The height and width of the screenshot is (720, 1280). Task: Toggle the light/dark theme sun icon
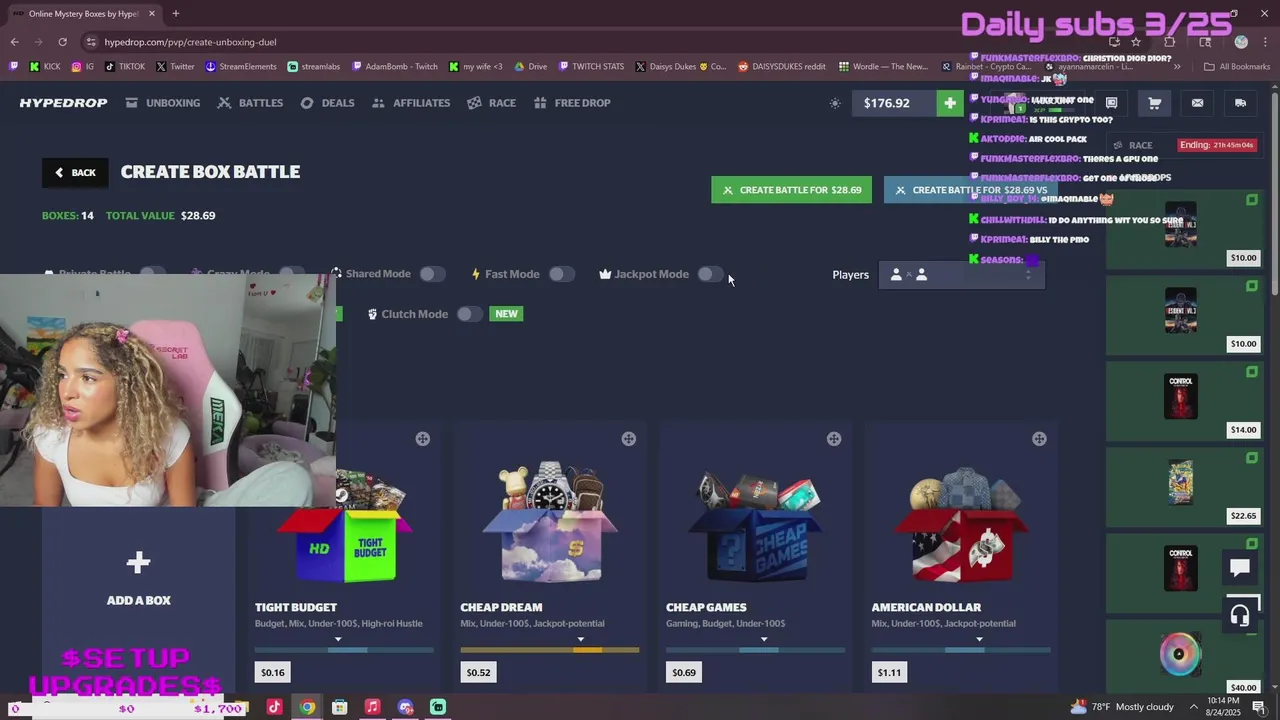[x=835, y=103]
